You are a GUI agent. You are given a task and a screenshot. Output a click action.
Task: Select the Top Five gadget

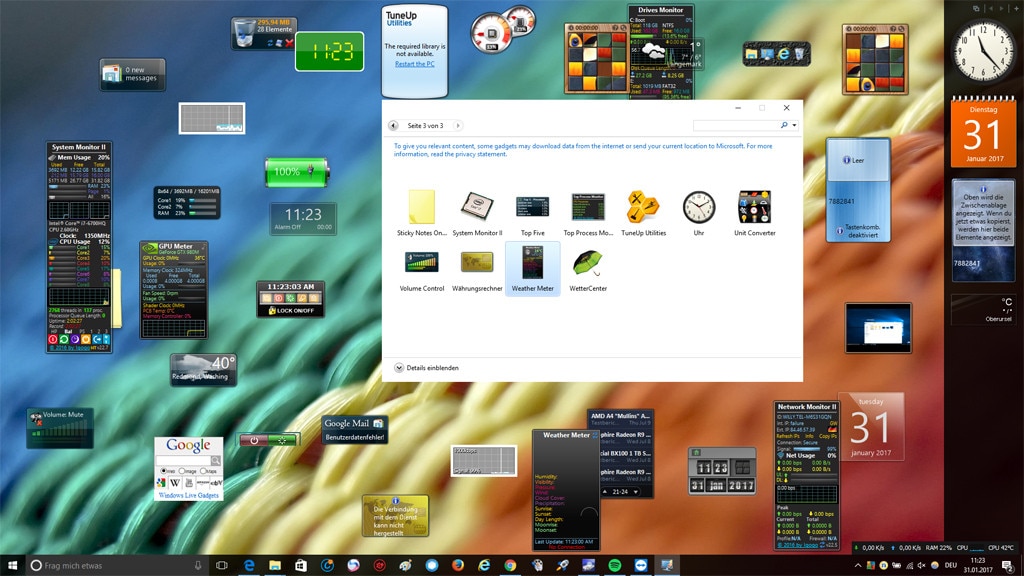533,214
